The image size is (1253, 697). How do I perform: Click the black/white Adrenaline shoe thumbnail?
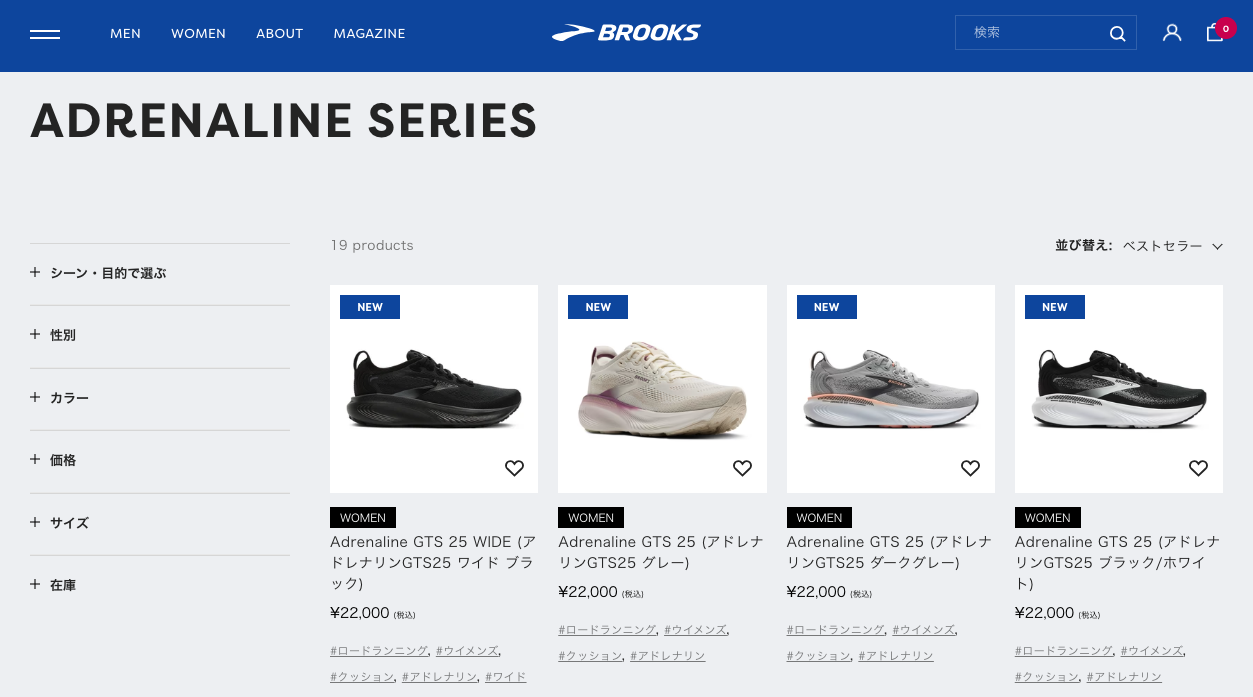tap(1118, 388)
